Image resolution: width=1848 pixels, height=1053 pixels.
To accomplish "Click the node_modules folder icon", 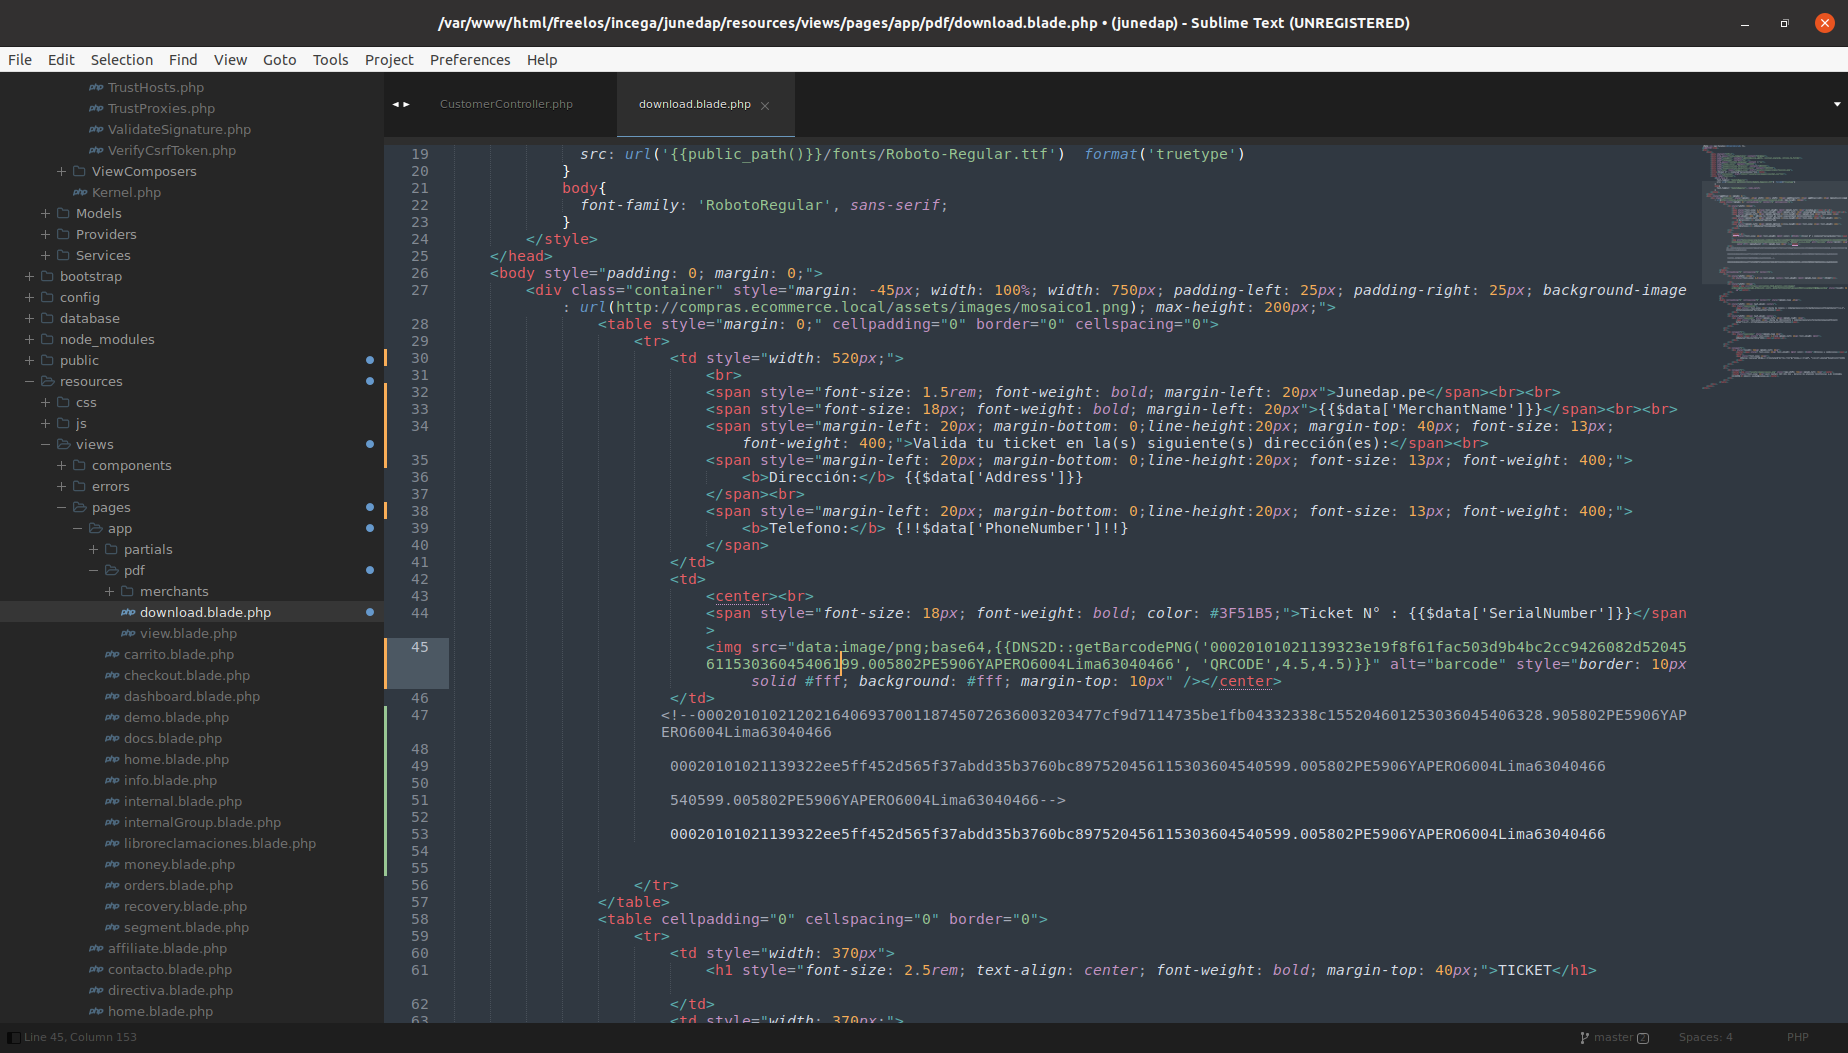I will [47, 339].
